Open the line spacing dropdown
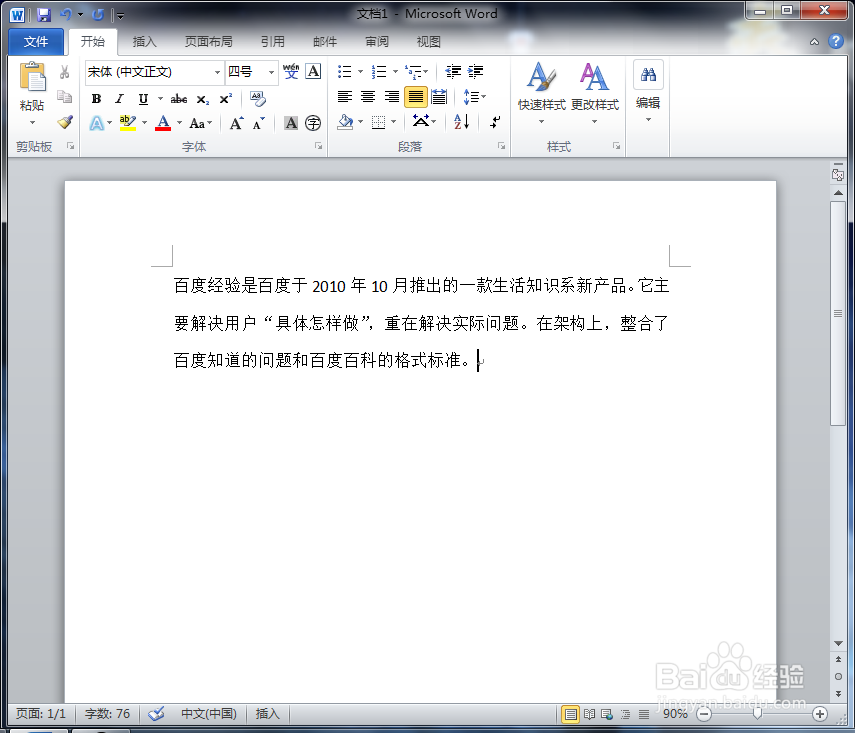Image resolution: width=855 pixels, height=733 pixels. (x=474, y=97)
